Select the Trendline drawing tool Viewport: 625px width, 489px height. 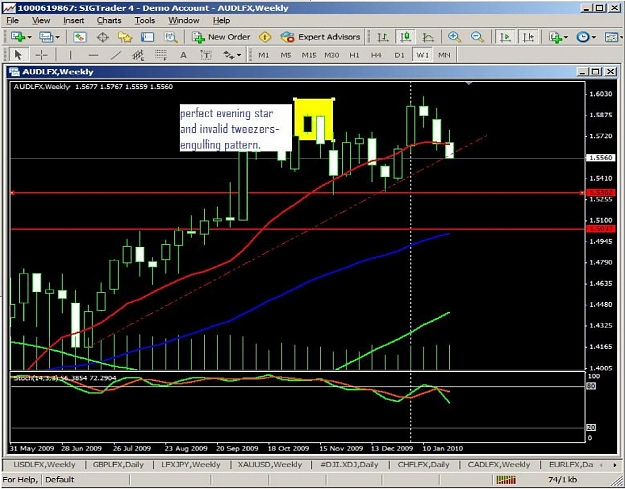pos(116,55)
